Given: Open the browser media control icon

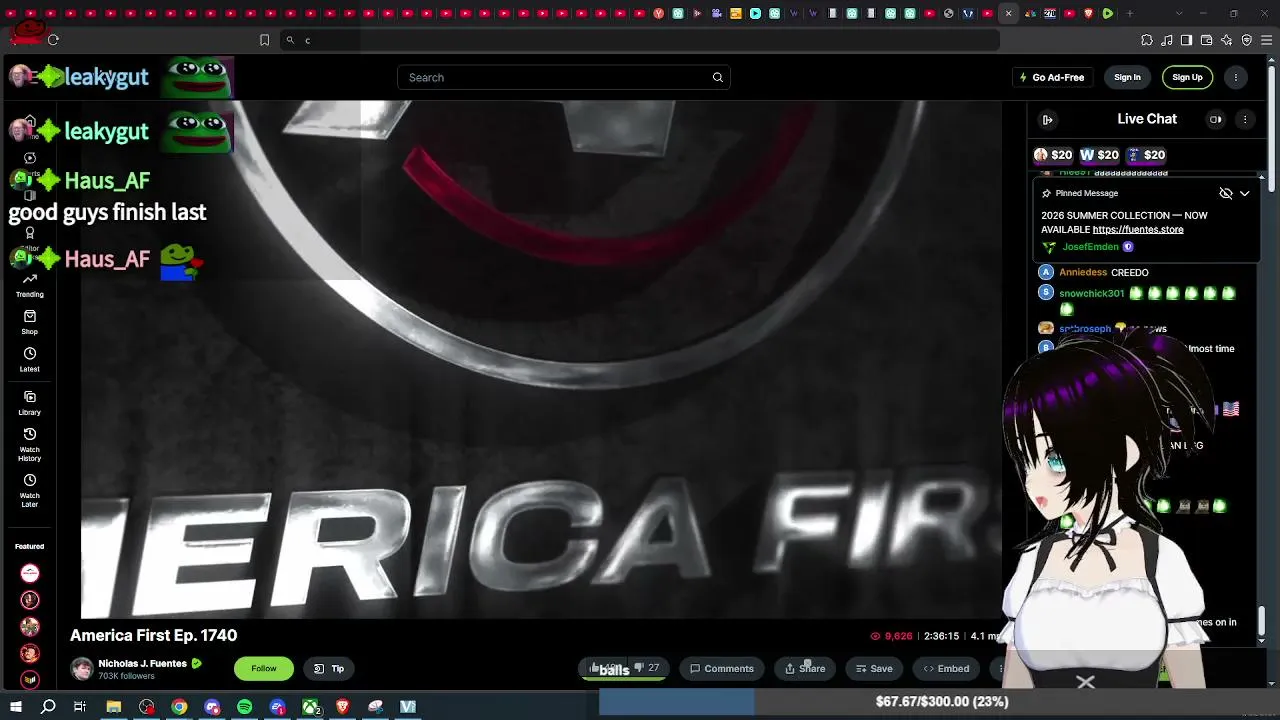Looking at the screenshot, I should [x=1166, y=40].
